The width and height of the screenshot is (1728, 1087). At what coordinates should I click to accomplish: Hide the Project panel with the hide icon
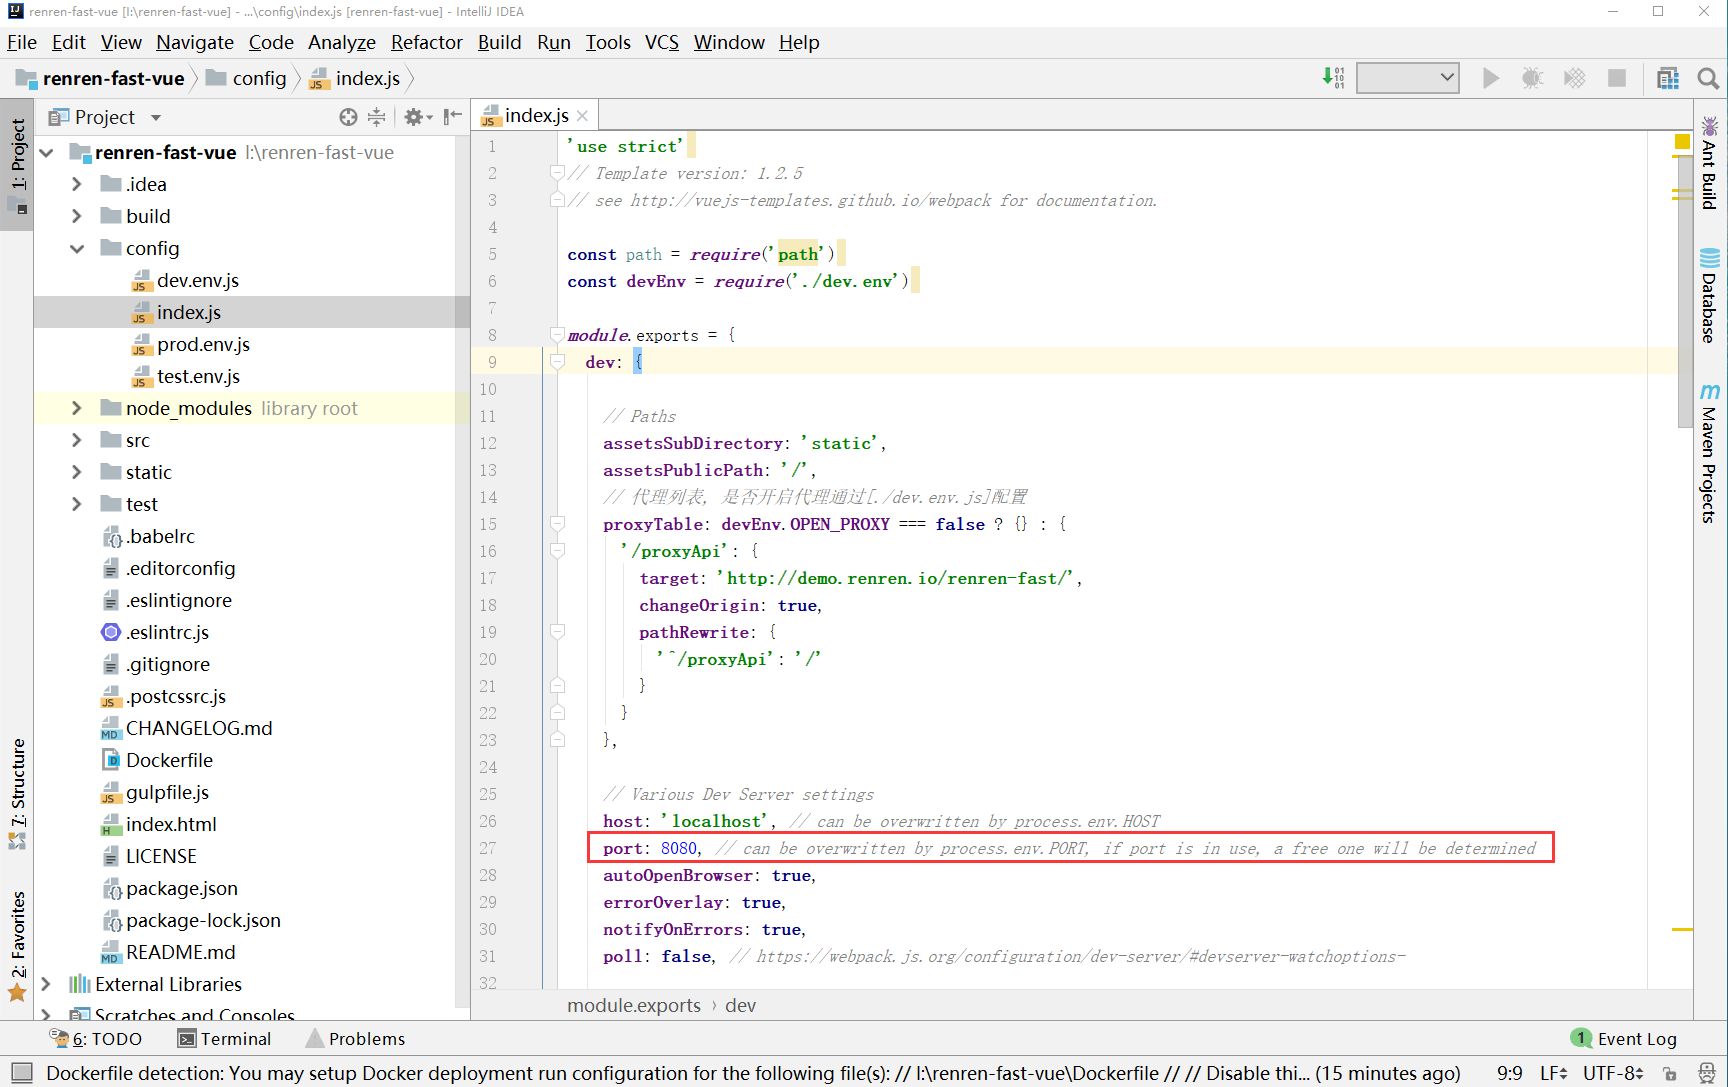coord(453,117)
